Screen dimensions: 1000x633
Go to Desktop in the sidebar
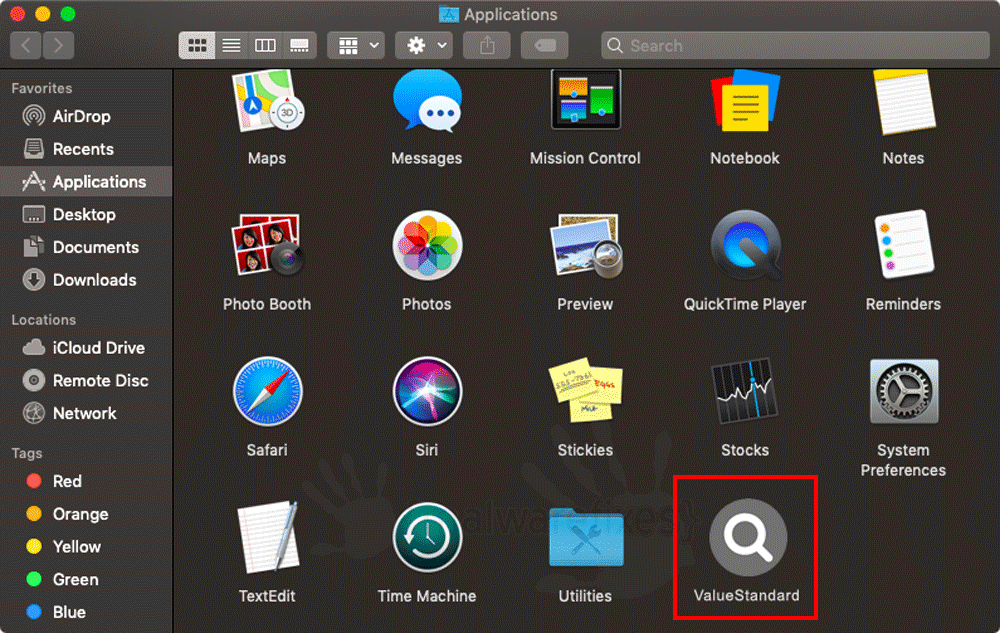[x=86, y=215]
